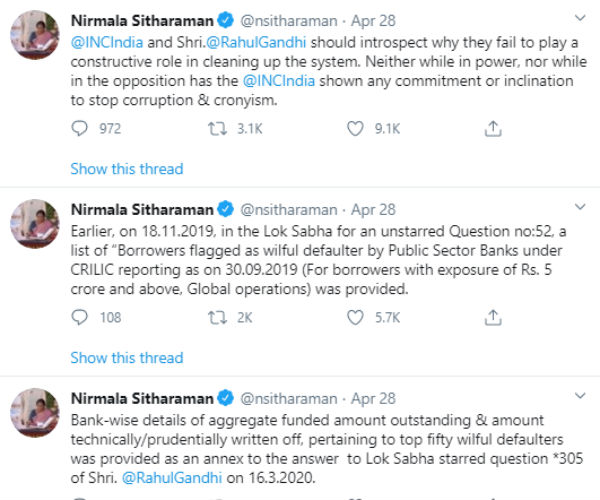Show this thread under the second tweet
The width and height of the screenshot is (600, 500).
pos(127,358)
